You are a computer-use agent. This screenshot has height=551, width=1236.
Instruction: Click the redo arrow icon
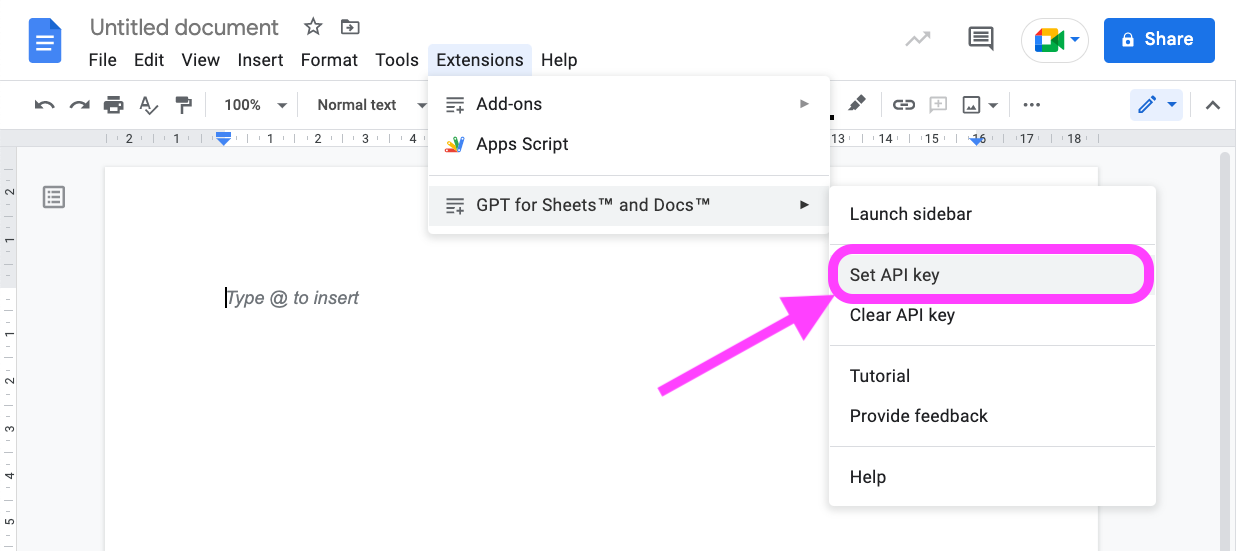point(79,105)
